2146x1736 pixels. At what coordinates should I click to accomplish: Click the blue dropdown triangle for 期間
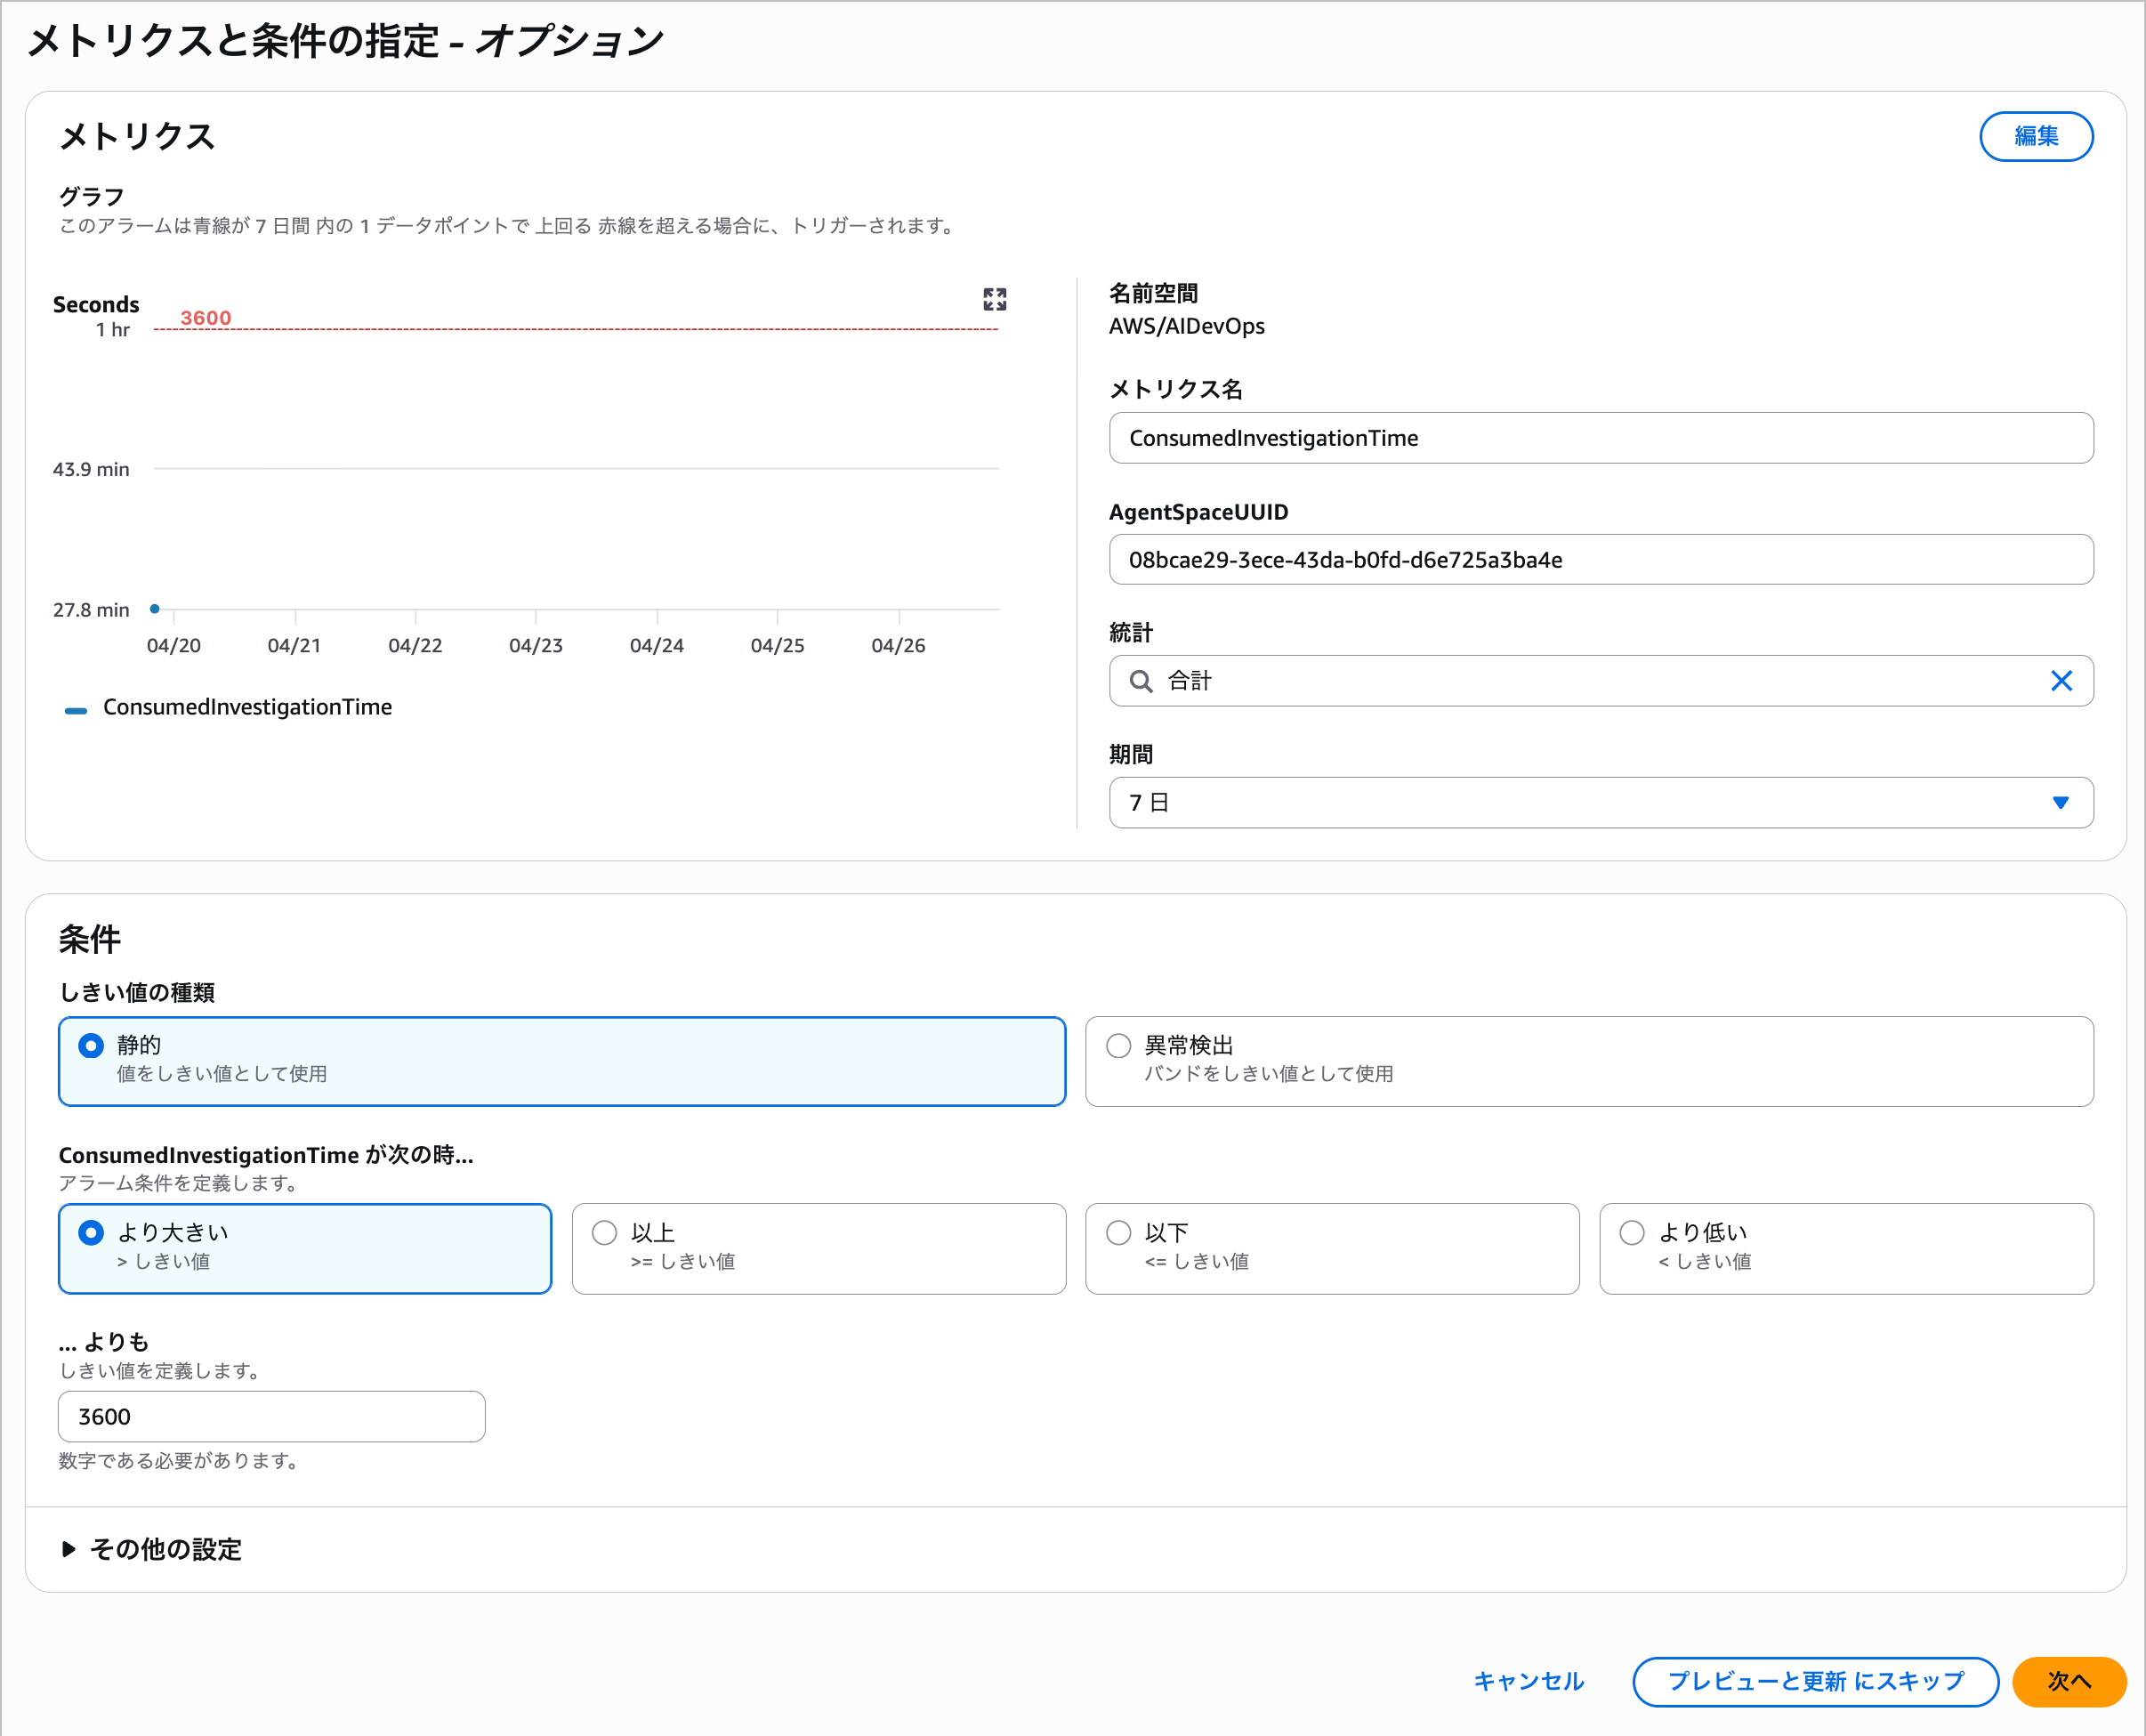pos(2060,803)
